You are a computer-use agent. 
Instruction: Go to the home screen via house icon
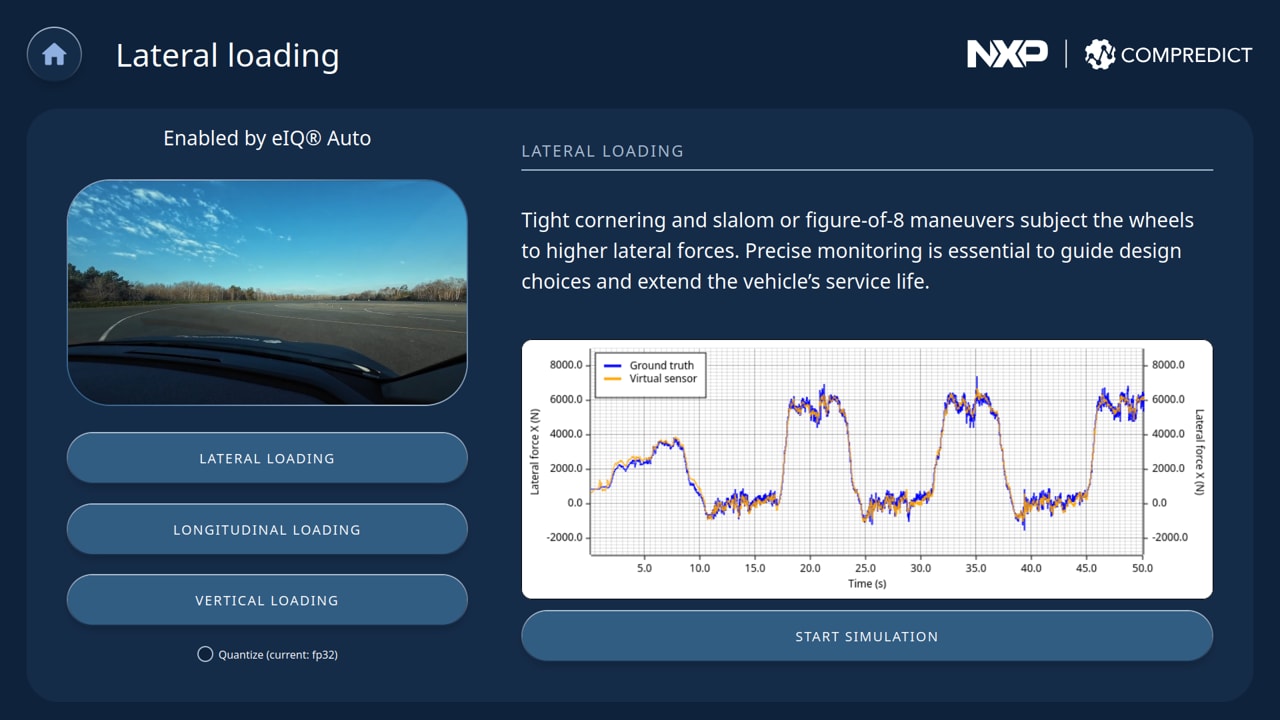point(54,54)
